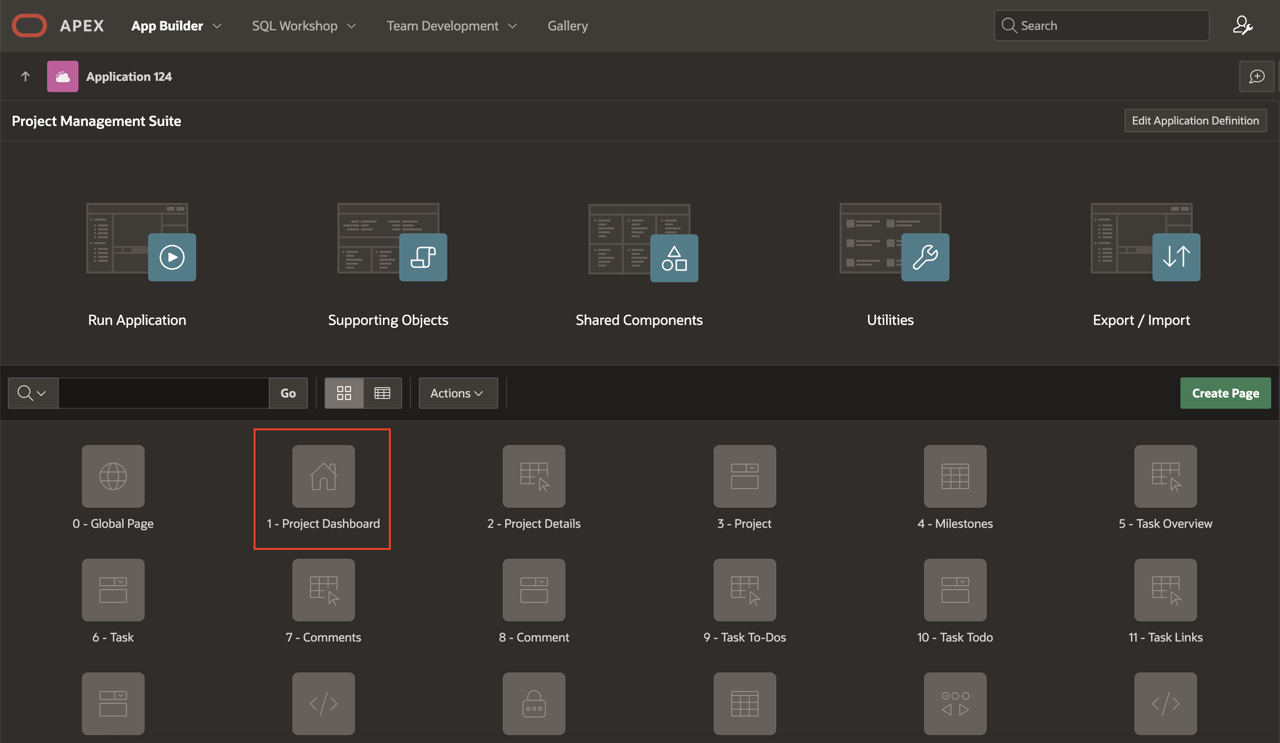Open the 1 - Project Dashboard page
The image size is (1280, 743).
click(x=323, y=477)
